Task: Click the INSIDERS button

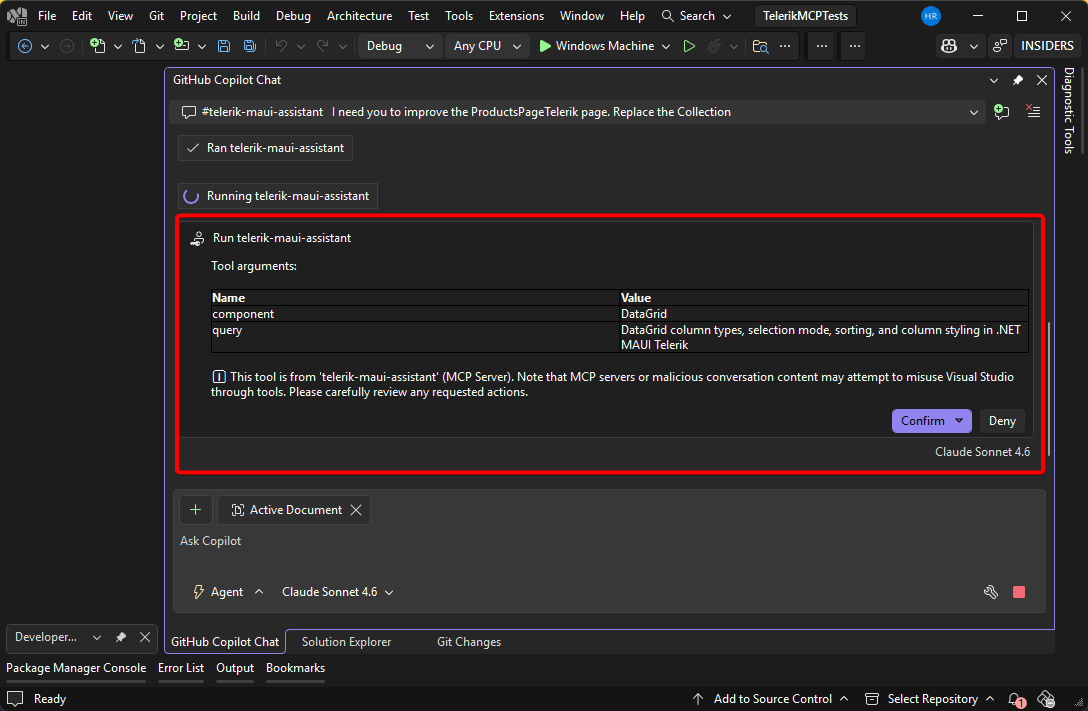Action: tap(1047, 46)
